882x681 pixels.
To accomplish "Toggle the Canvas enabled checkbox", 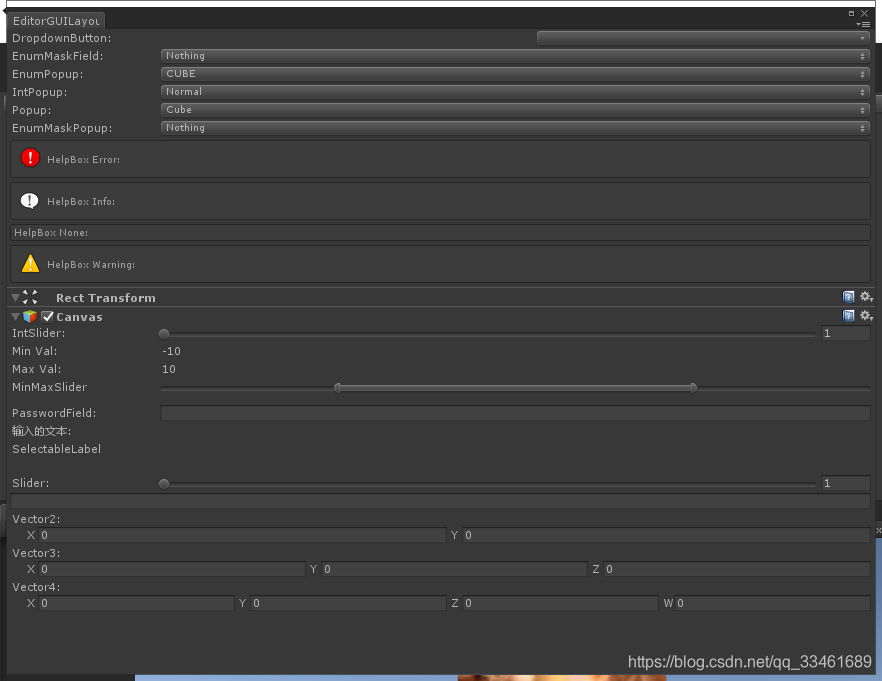I will pos(47,317).
